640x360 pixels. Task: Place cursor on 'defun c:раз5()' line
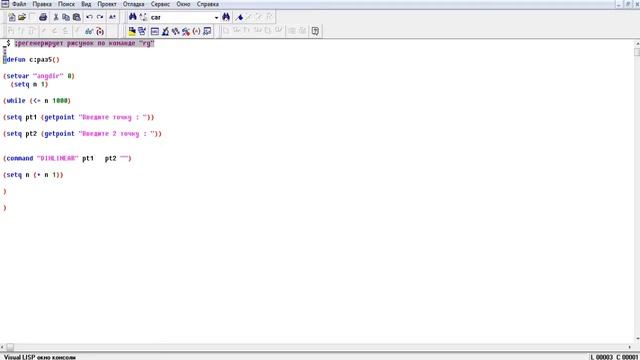[x=31, y=60]
